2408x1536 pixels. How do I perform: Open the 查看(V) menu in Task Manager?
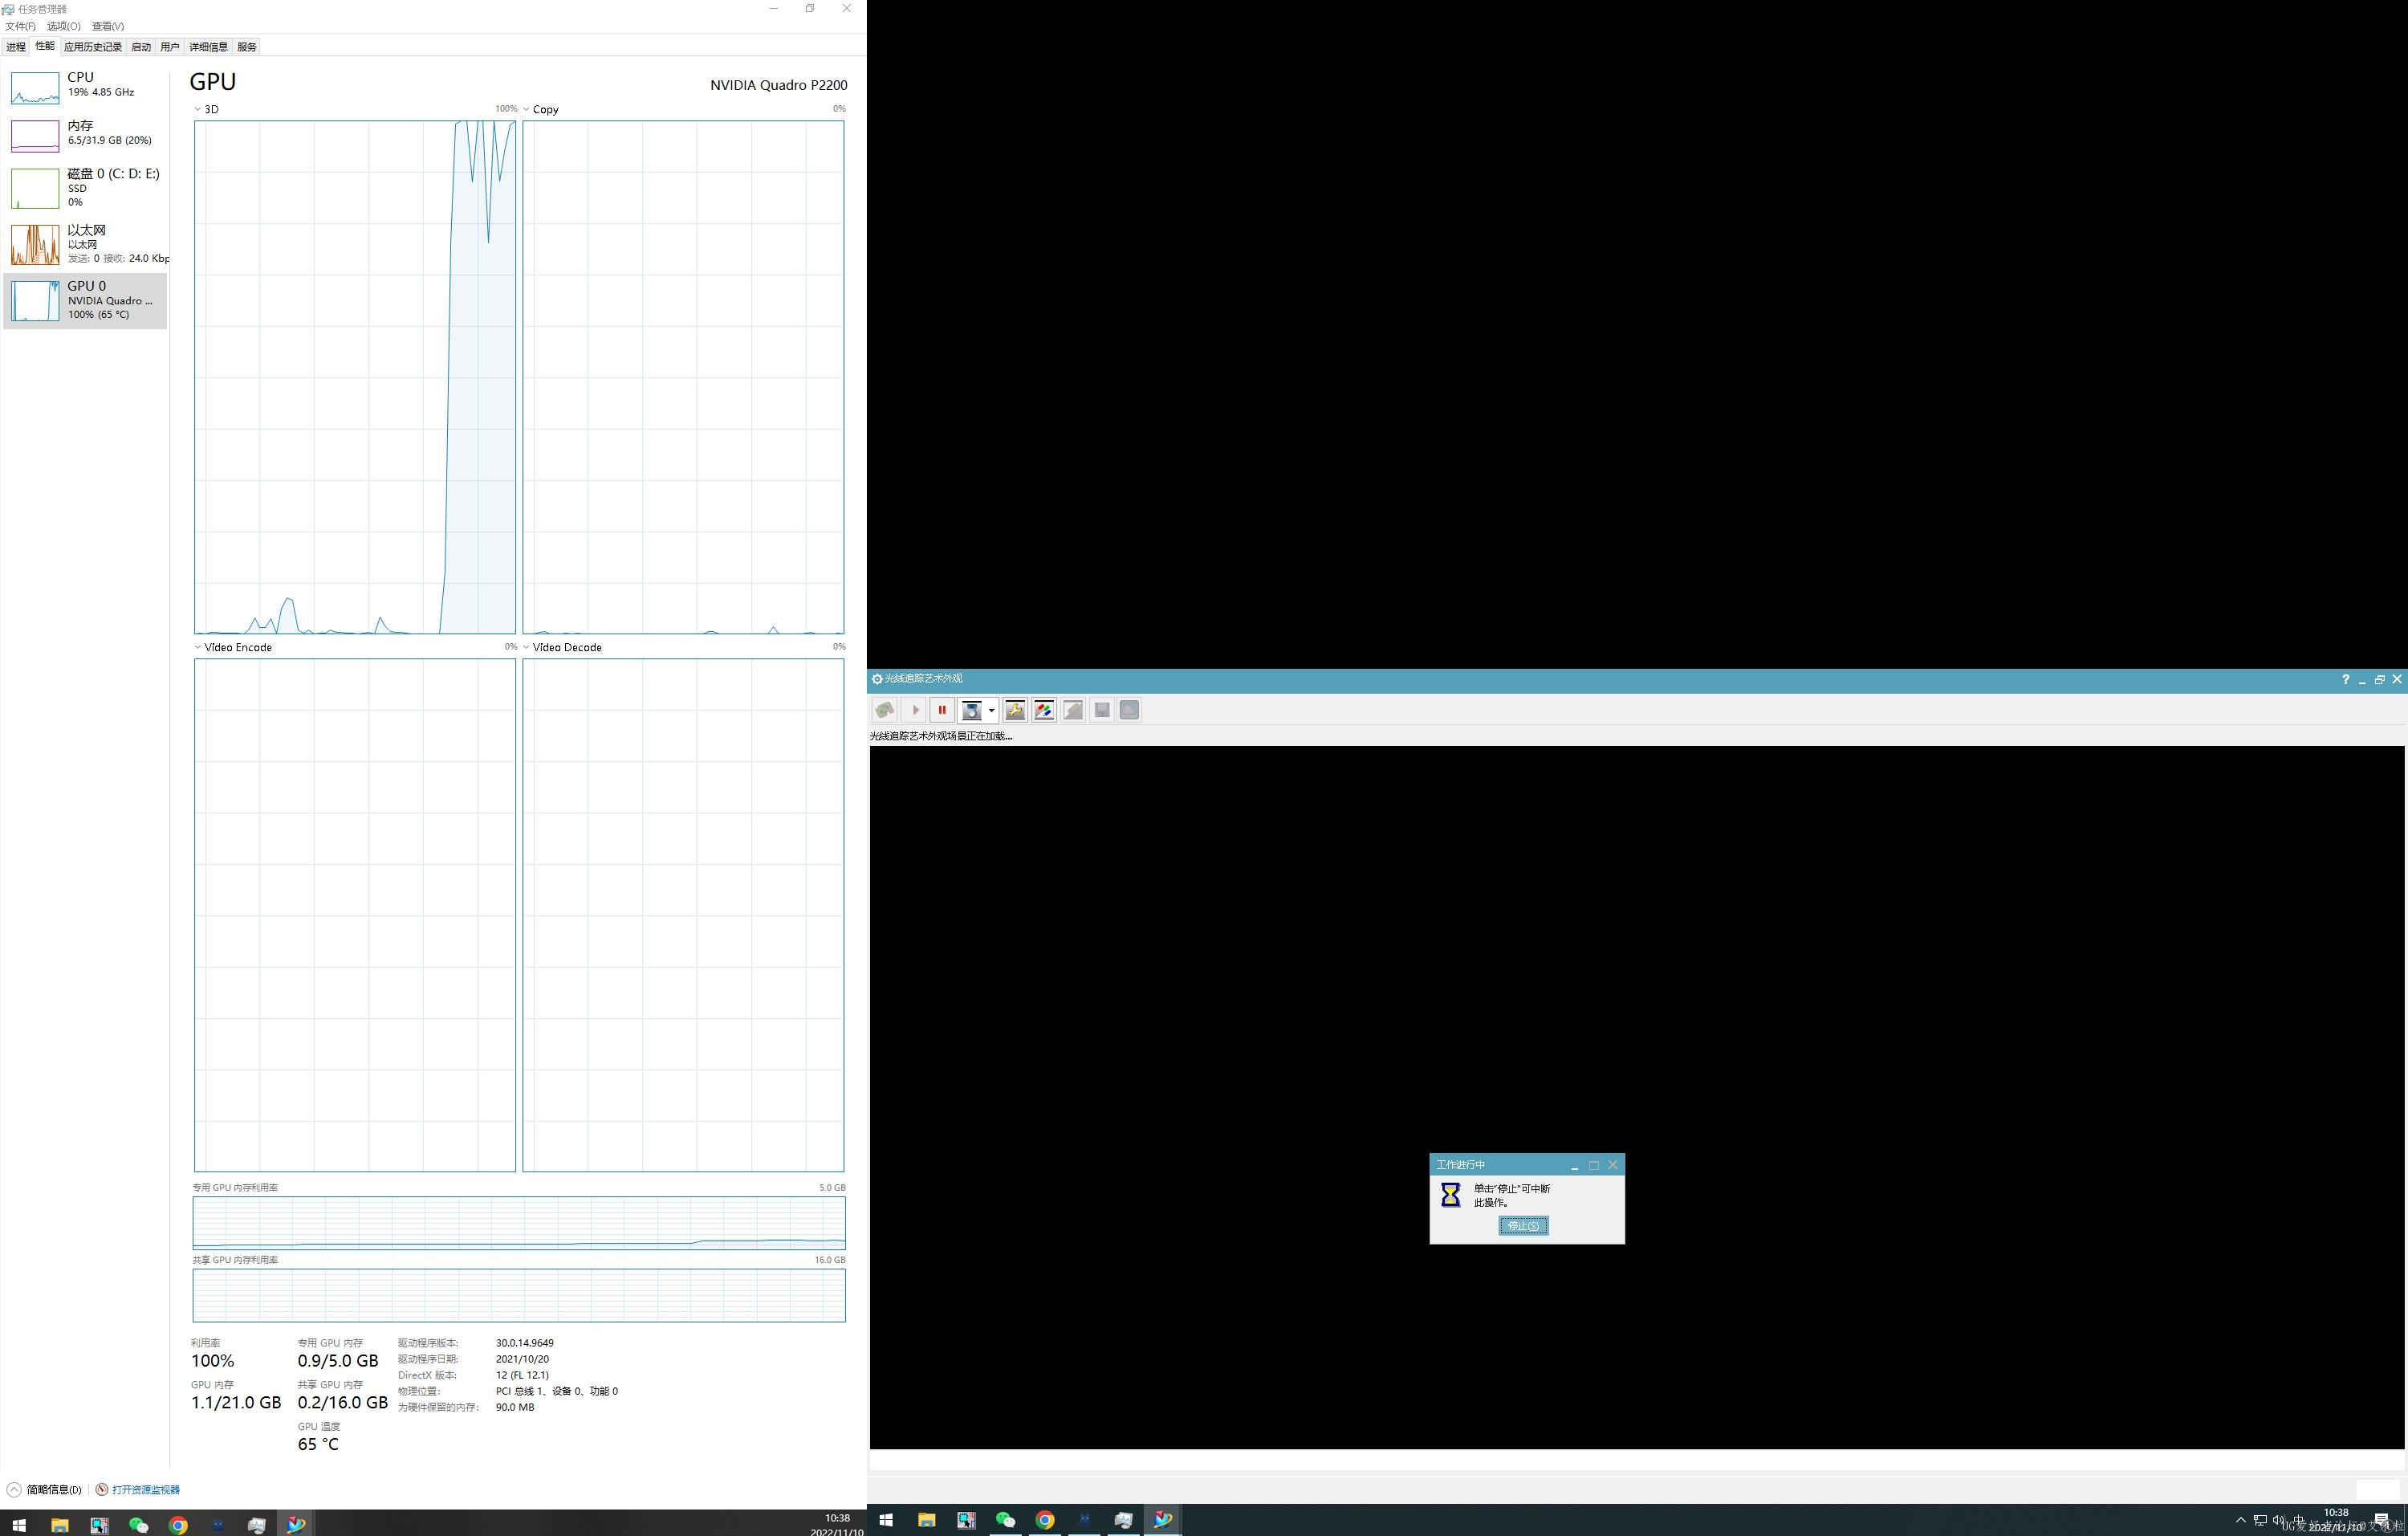(108, 26)
